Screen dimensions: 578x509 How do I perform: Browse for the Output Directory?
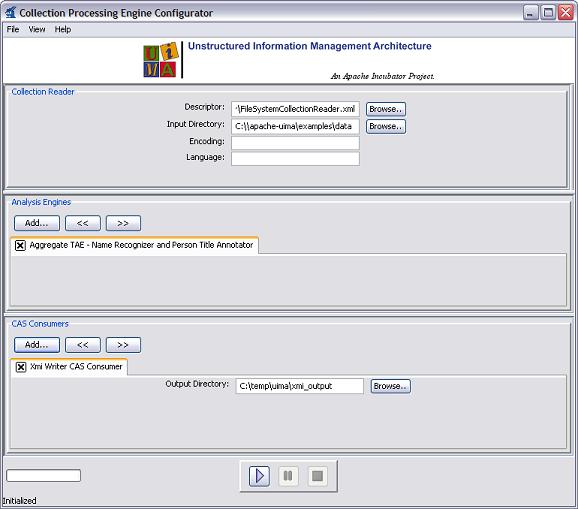click(x=390, y=386)
